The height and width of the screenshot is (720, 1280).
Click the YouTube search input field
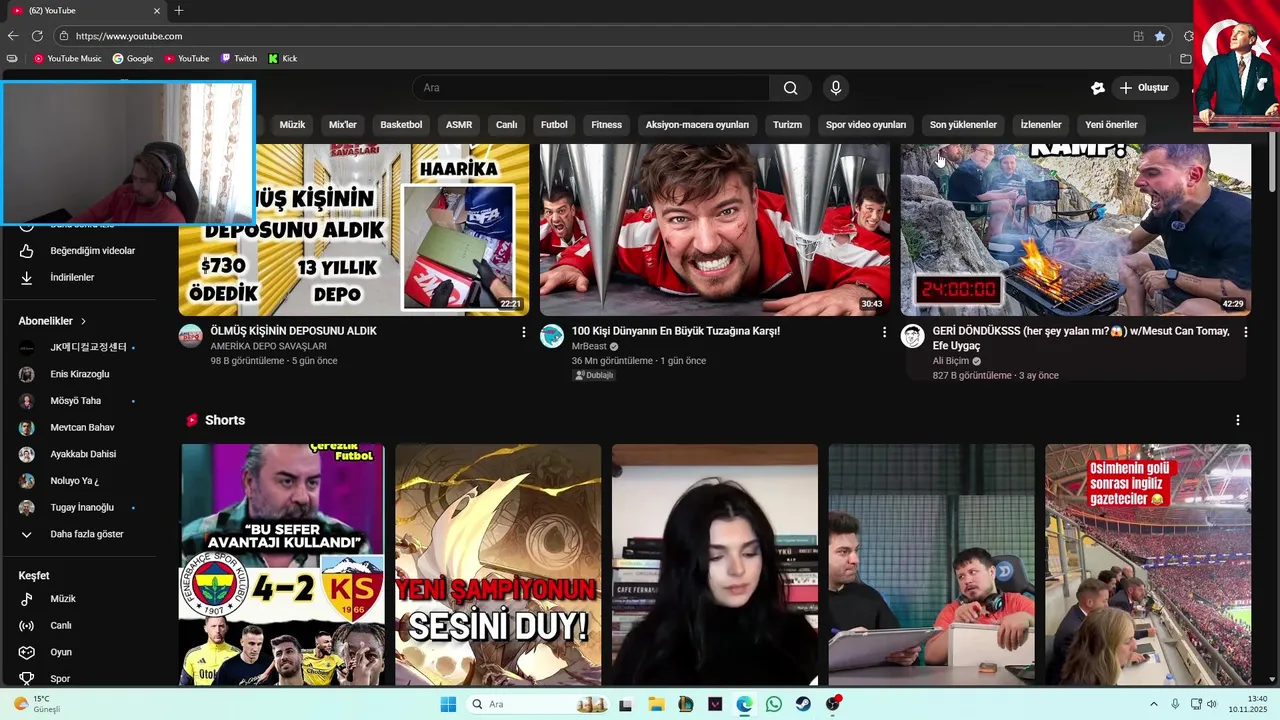pos(591,88)
